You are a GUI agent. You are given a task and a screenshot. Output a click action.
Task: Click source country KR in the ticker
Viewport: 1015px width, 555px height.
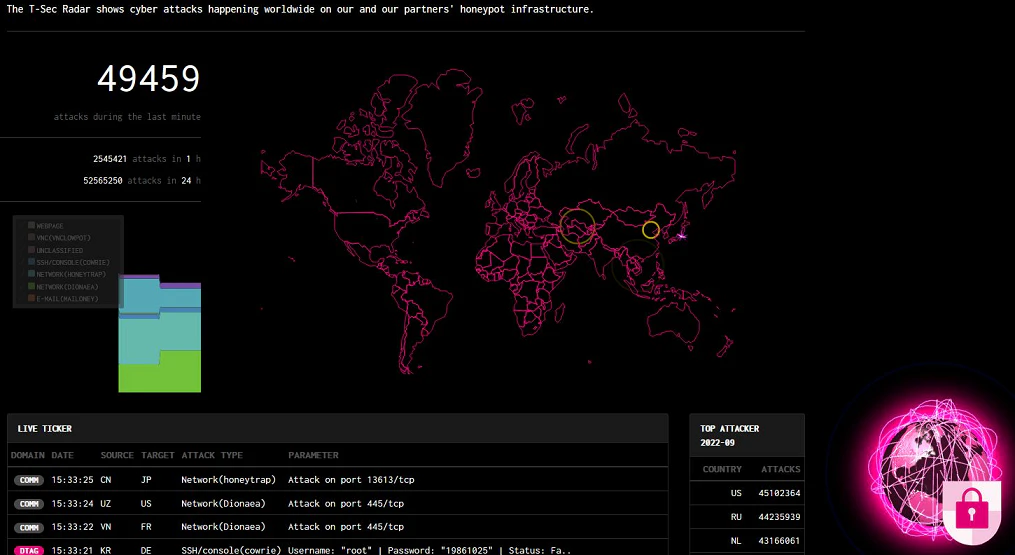[x=106, y=550]
